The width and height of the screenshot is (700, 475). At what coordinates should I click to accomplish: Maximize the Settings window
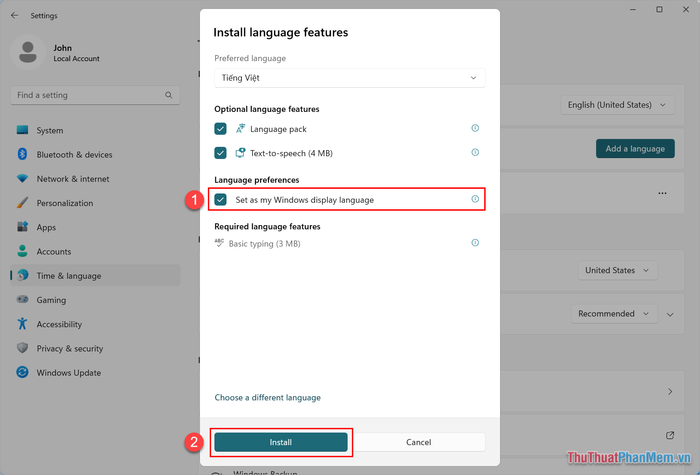tap(659, 9)
